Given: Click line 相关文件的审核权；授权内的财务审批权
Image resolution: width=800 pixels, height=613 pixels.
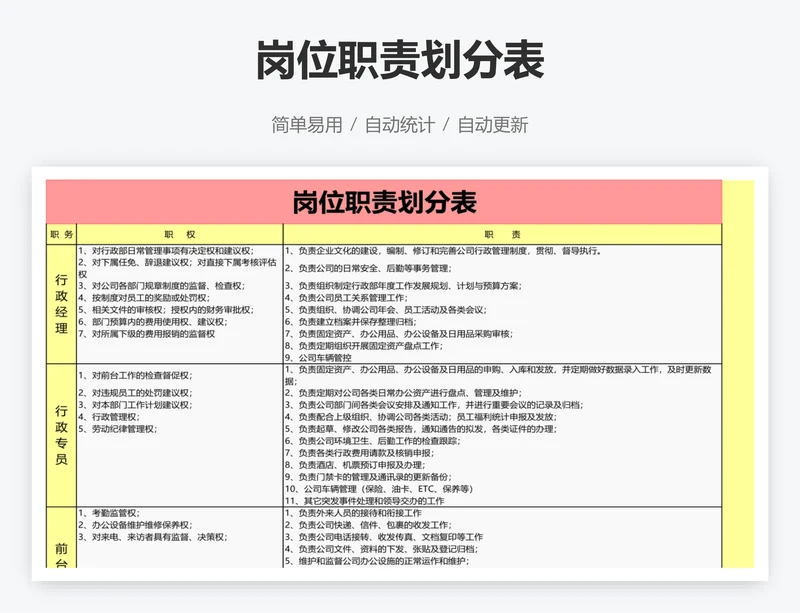Looking at the screenshot, I should [x=166, y=310].
